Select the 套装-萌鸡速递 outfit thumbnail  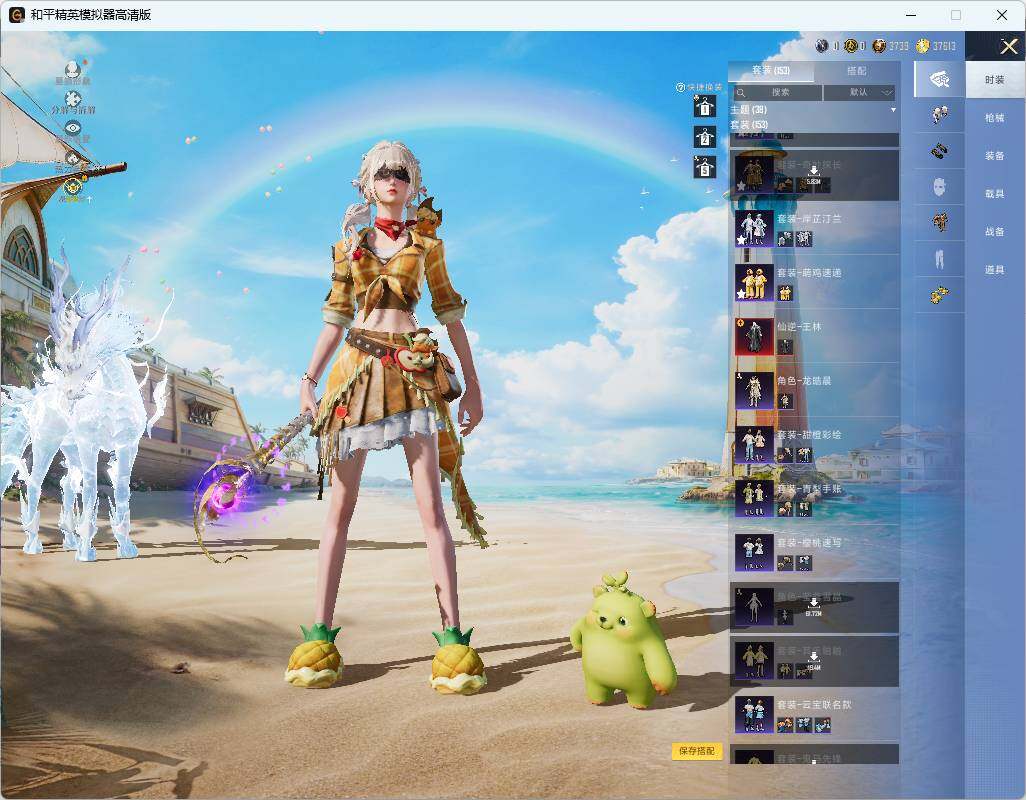coord(754,282)
